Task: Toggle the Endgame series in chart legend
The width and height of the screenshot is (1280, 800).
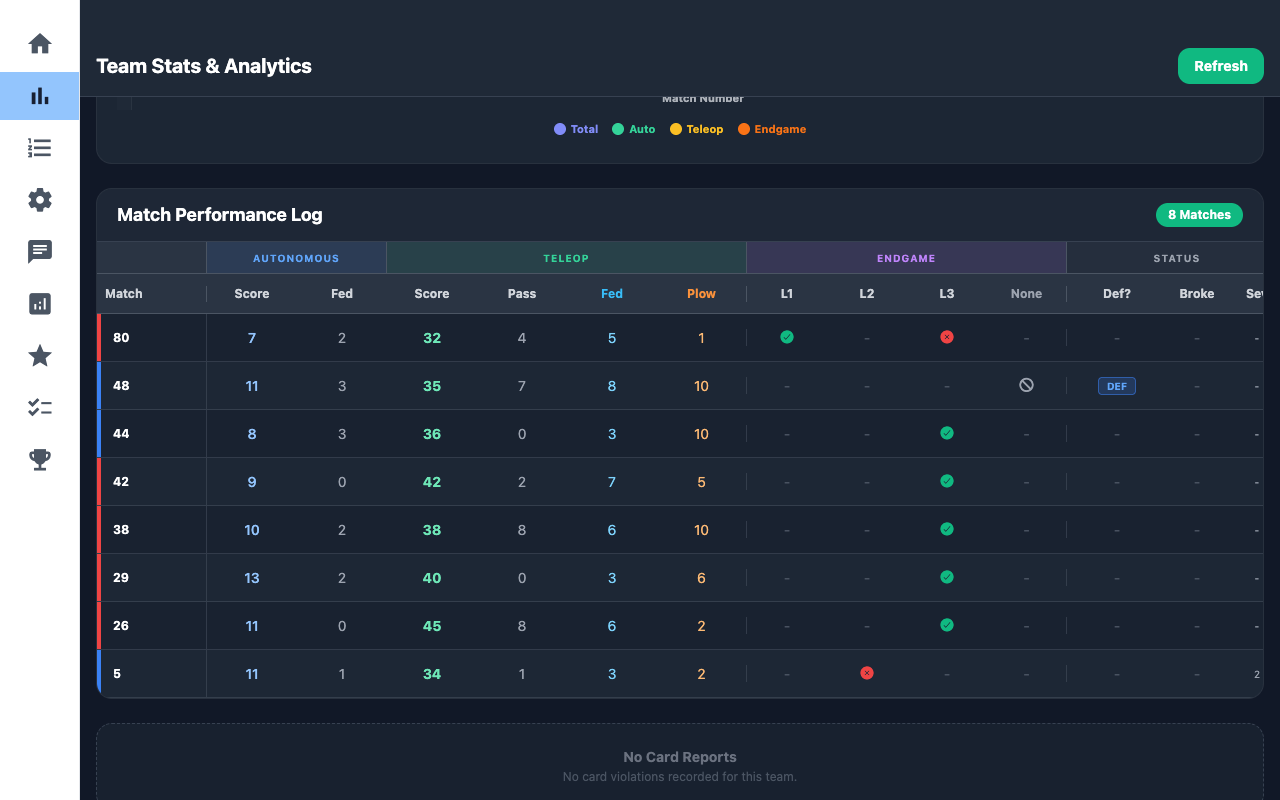Action: [772, 129]
